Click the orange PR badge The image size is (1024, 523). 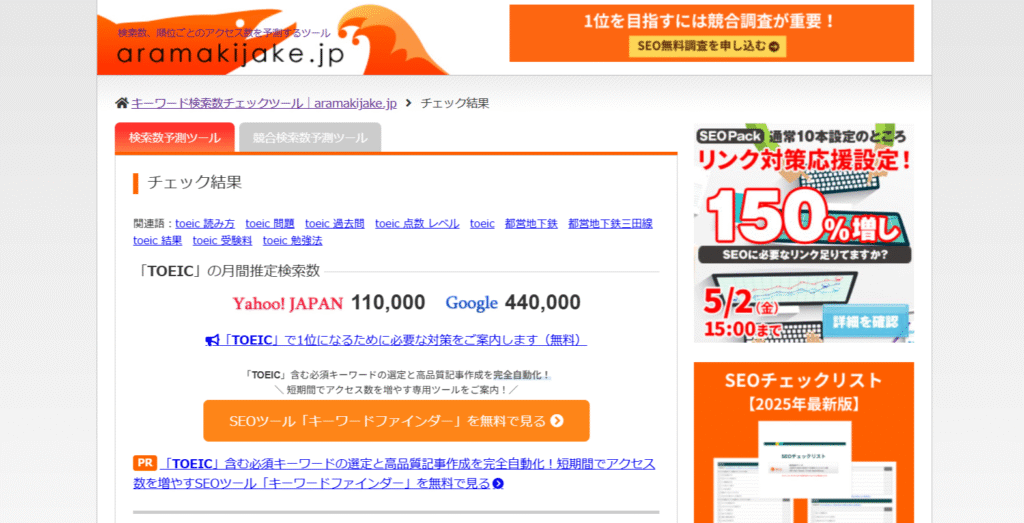coord(145,463)
